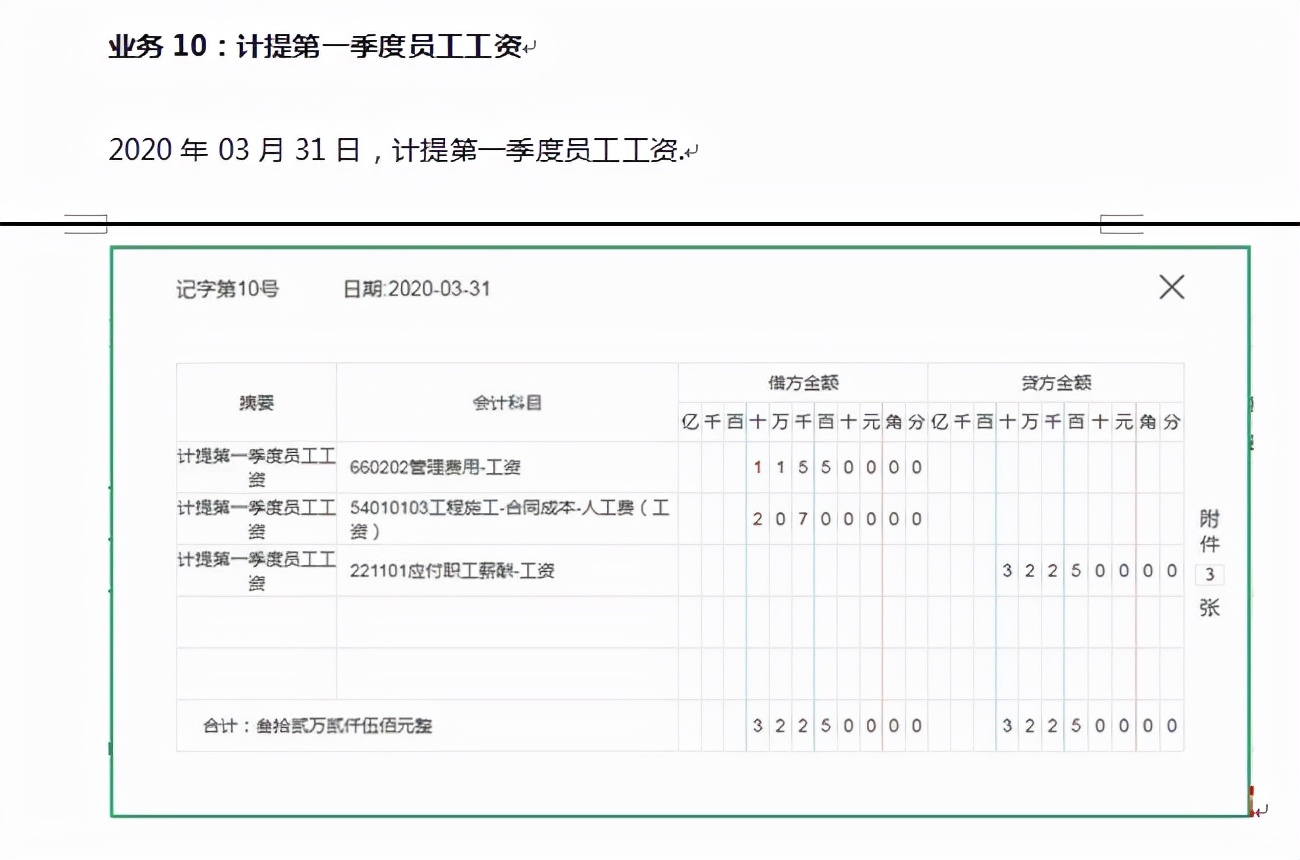Click the 会计科目 column header

(x=507, y=403)
